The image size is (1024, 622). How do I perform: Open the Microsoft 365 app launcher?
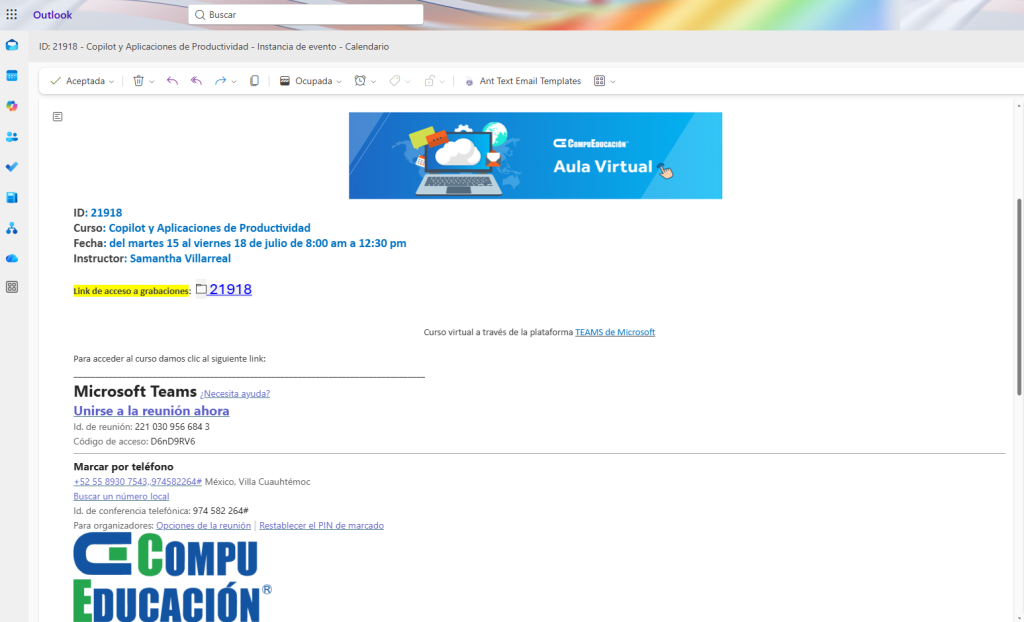pos(12,15)
